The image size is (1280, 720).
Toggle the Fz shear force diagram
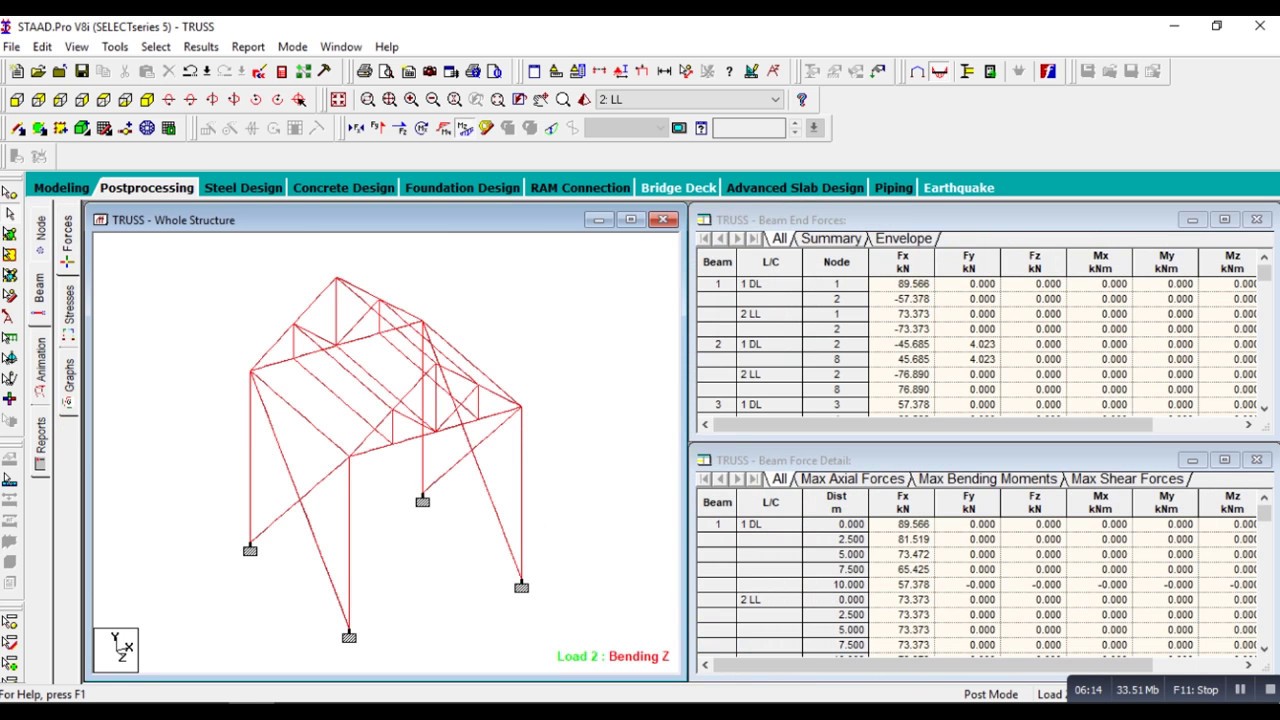point(399,128)
